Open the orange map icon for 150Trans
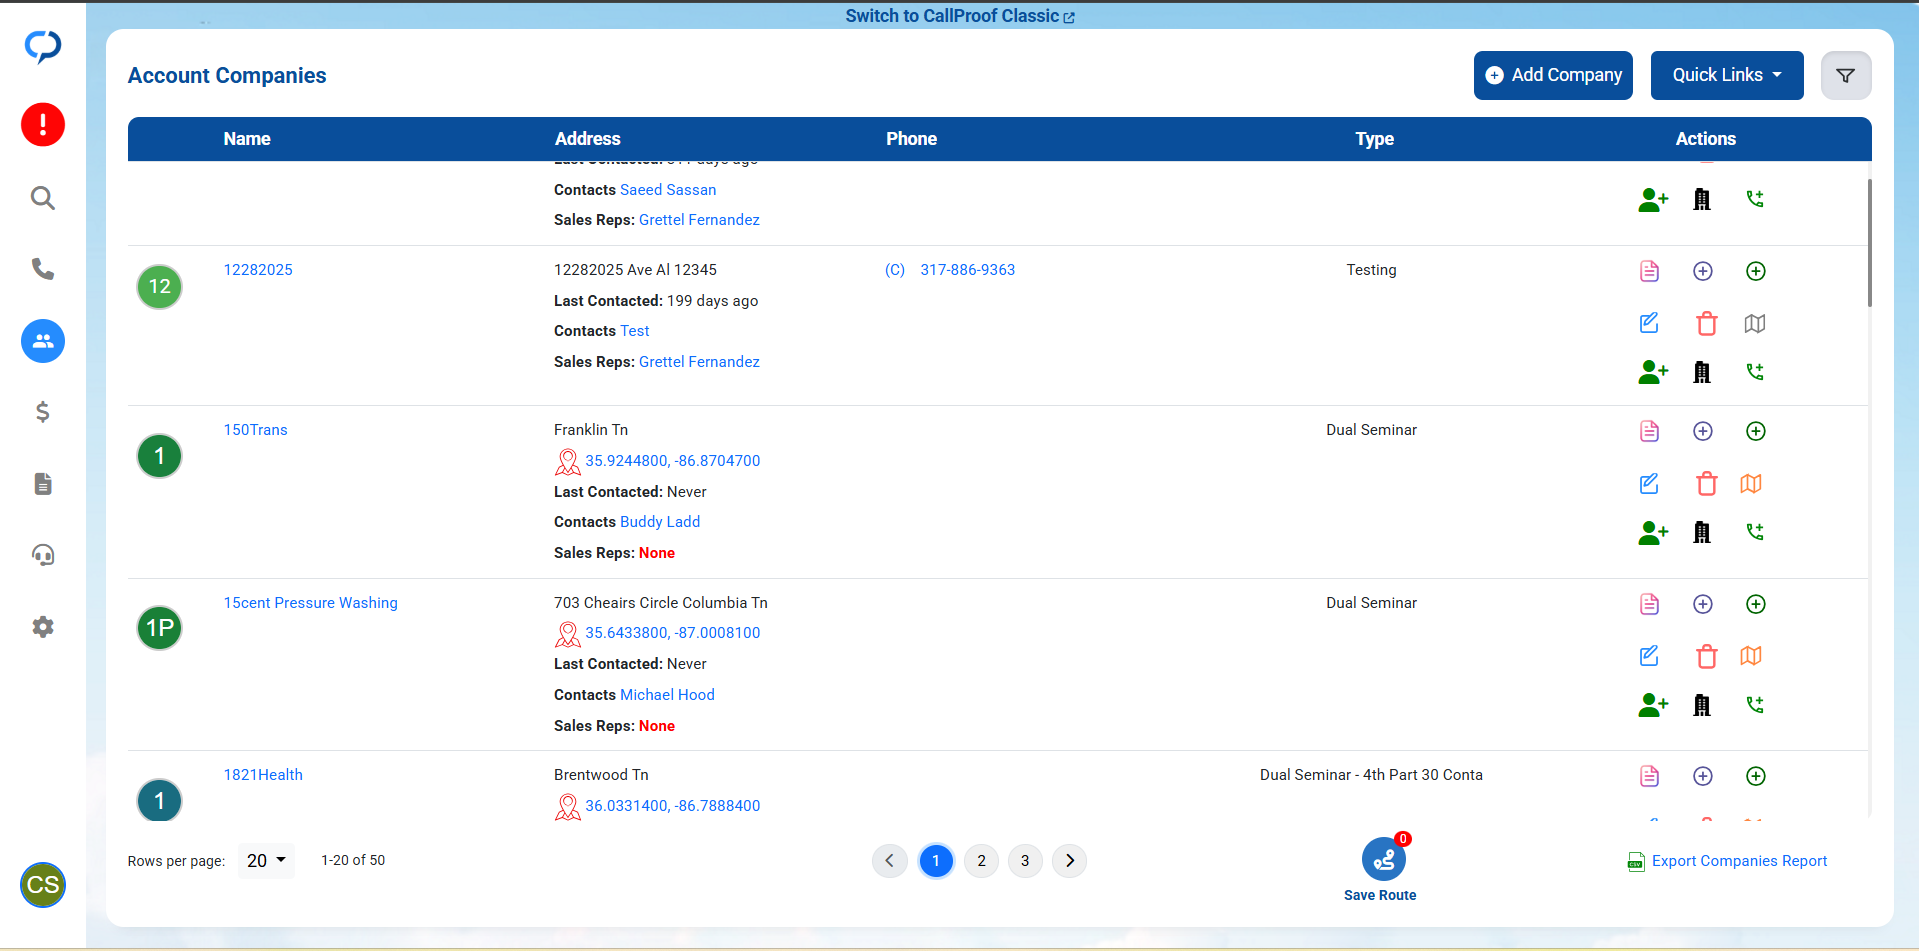Screen dimensions: 1919x951 [x=1751, y=484]
